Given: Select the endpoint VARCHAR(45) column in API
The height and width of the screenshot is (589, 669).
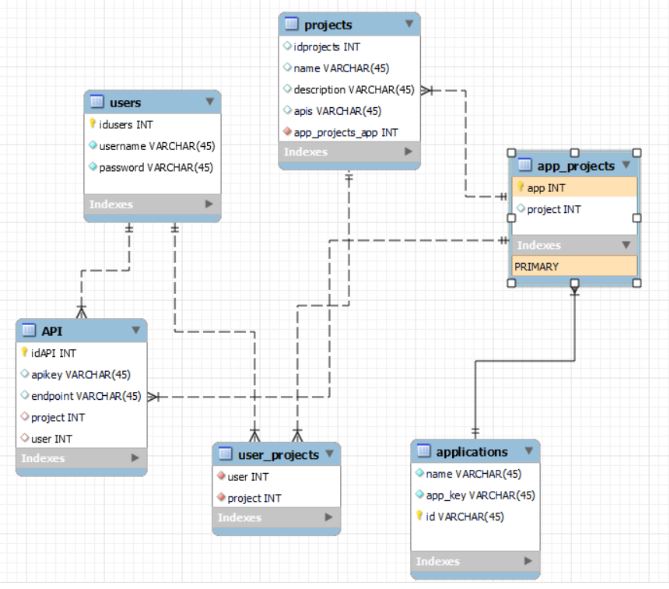Looking at the screenshot, I should click(x=80, y=396).
